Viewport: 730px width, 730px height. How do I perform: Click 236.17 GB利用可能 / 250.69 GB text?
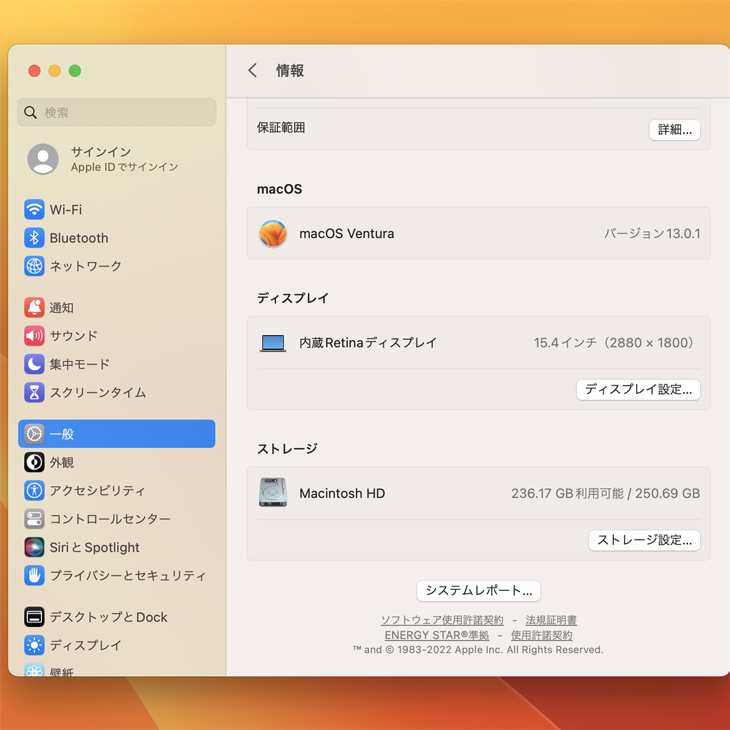[x=606, y=493]
